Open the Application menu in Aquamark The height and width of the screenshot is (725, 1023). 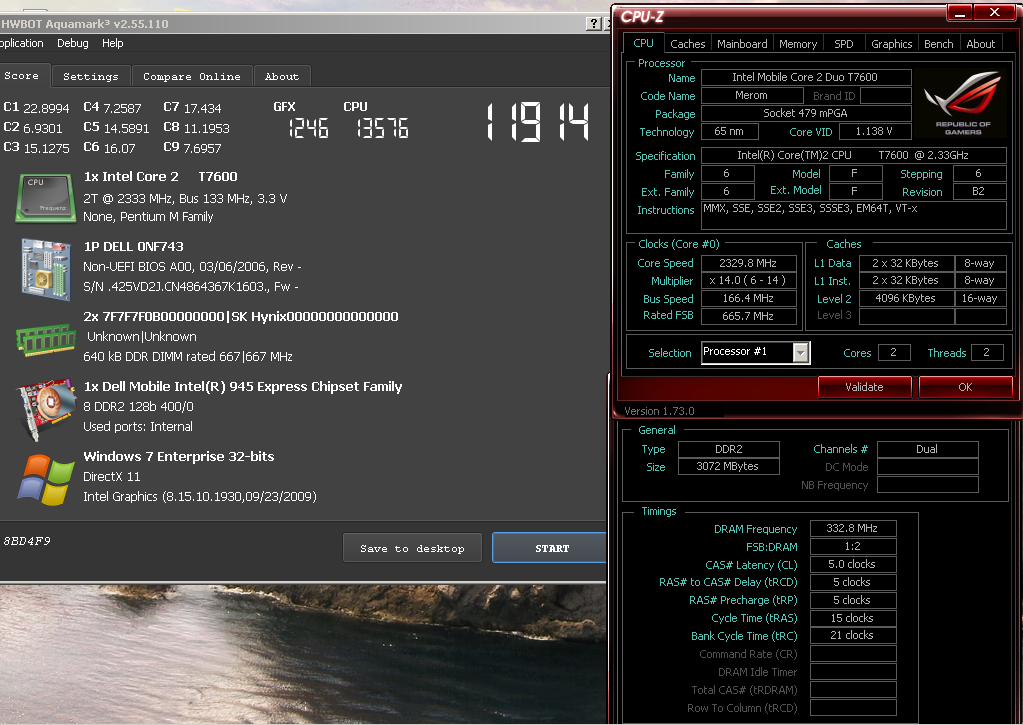pos(22,43)
